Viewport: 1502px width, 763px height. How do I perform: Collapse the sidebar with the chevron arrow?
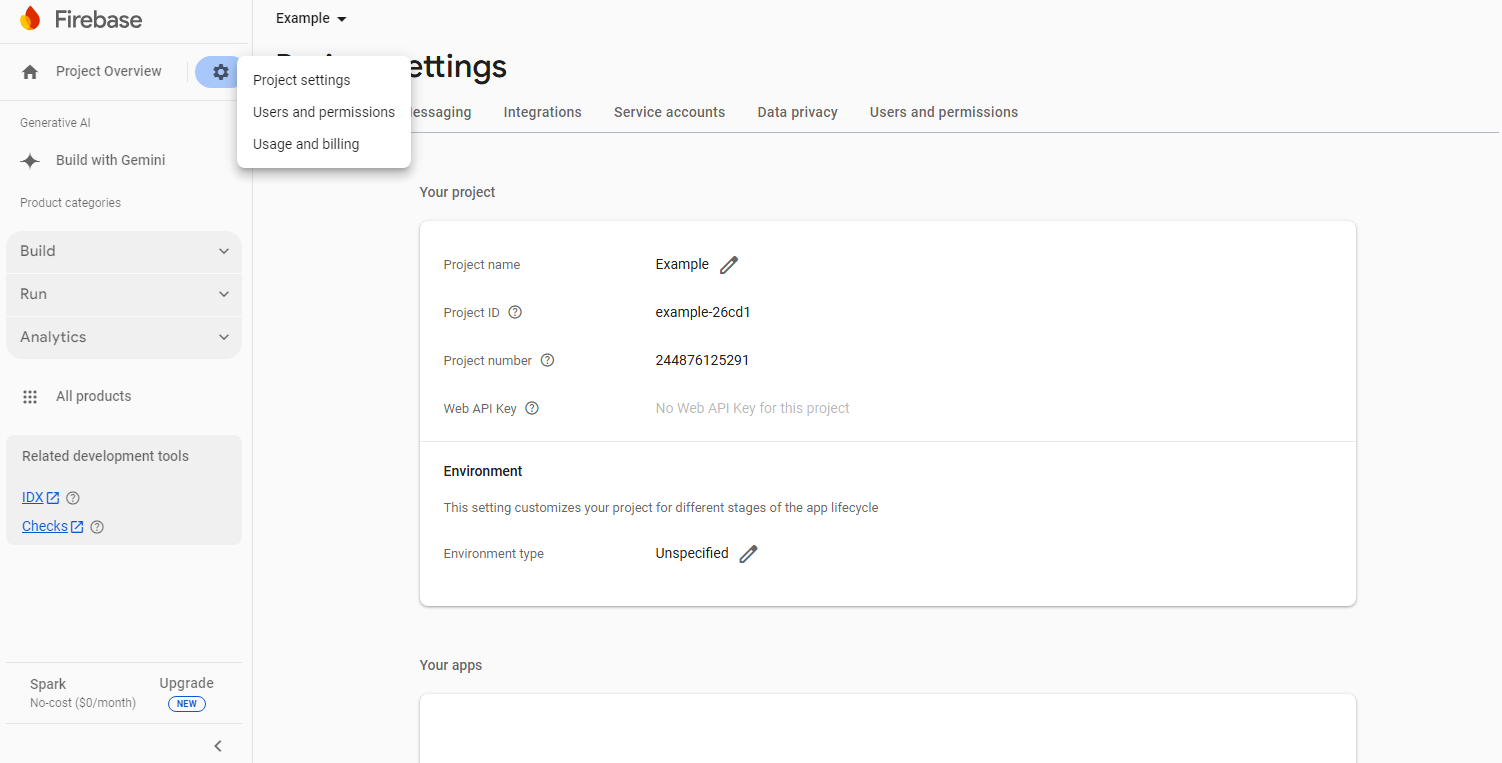tap(218, 746)
